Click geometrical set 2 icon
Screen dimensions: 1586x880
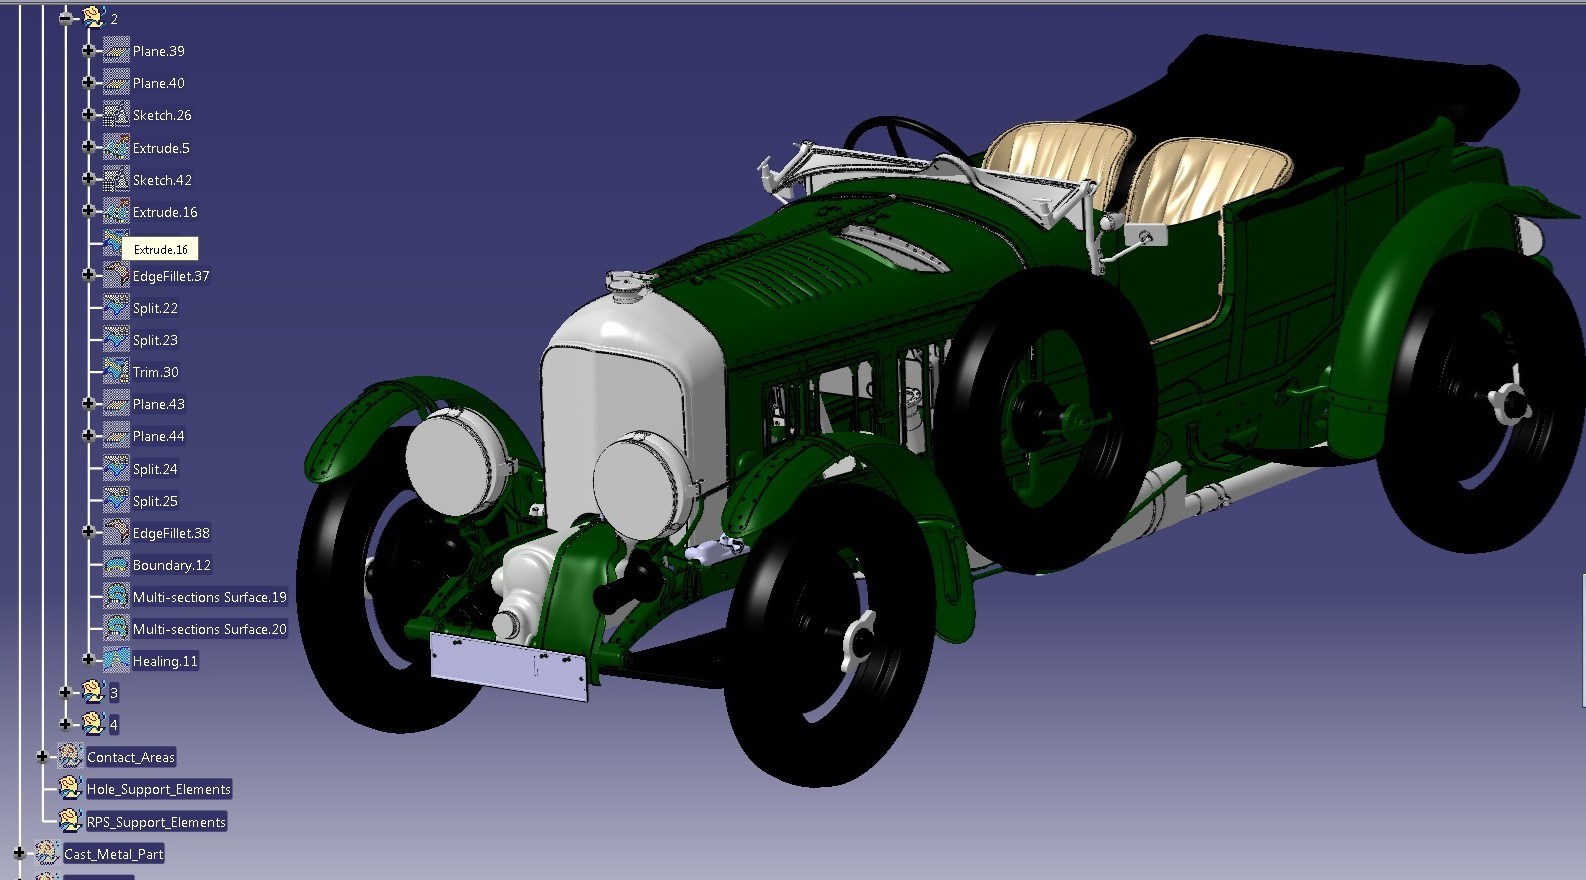click(93, 17)
